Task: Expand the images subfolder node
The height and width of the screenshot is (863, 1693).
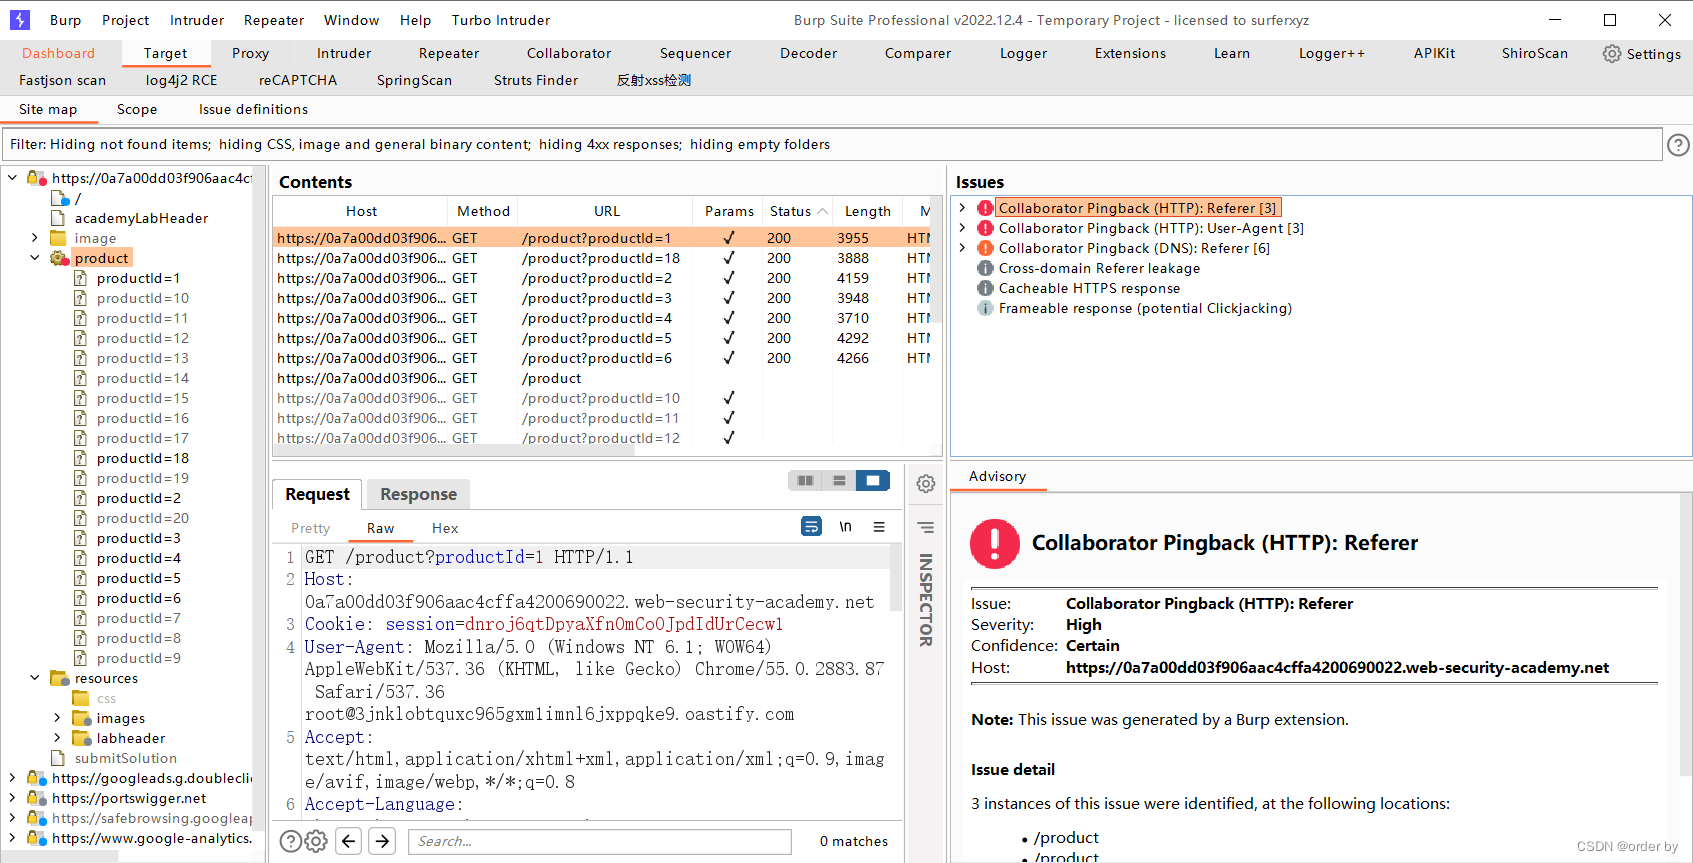Action: pyautogui.click(x=57, y=718)
